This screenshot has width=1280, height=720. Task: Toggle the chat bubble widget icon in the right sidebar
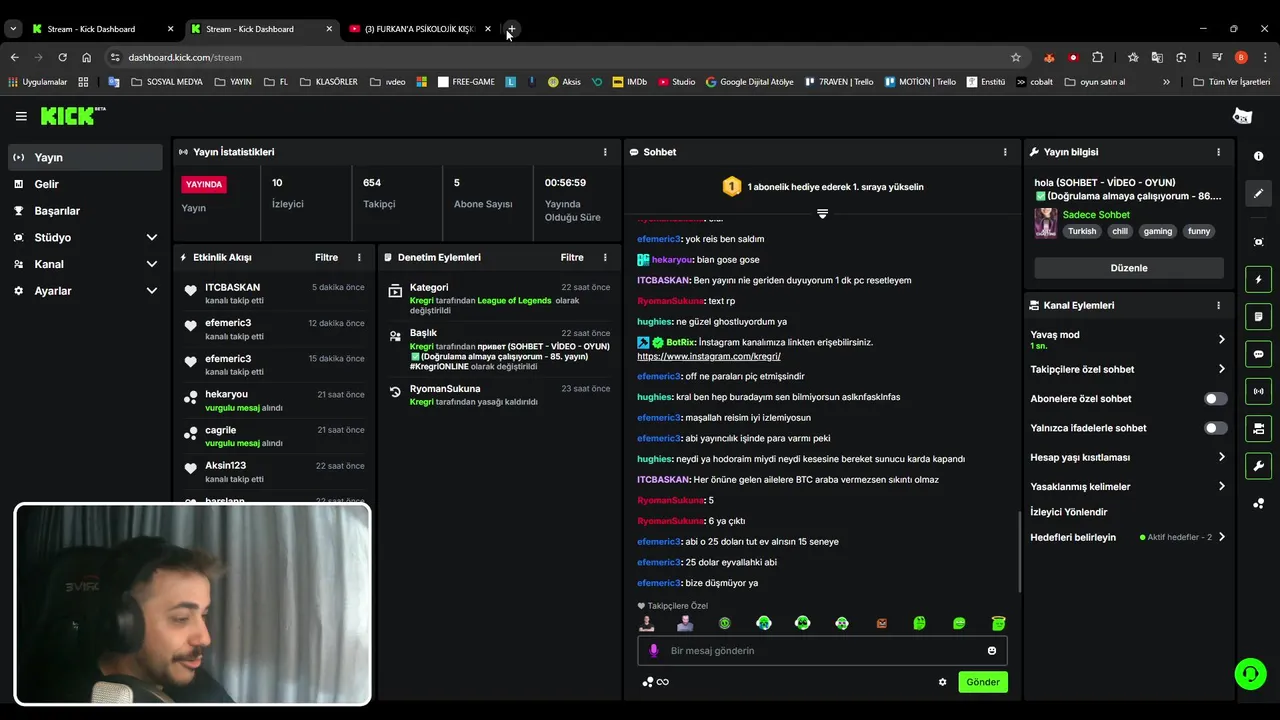(1258, 354)
